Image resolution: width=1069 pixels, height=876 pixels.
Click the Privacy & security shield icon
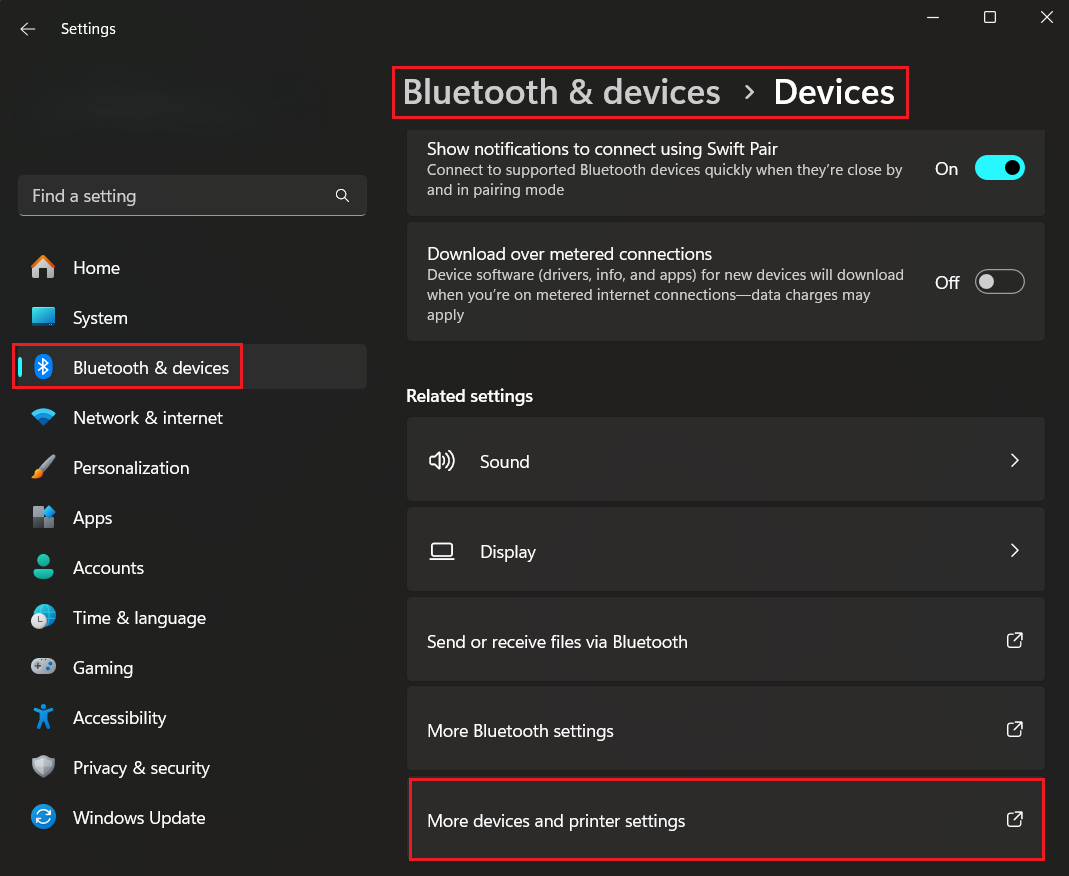43,767
